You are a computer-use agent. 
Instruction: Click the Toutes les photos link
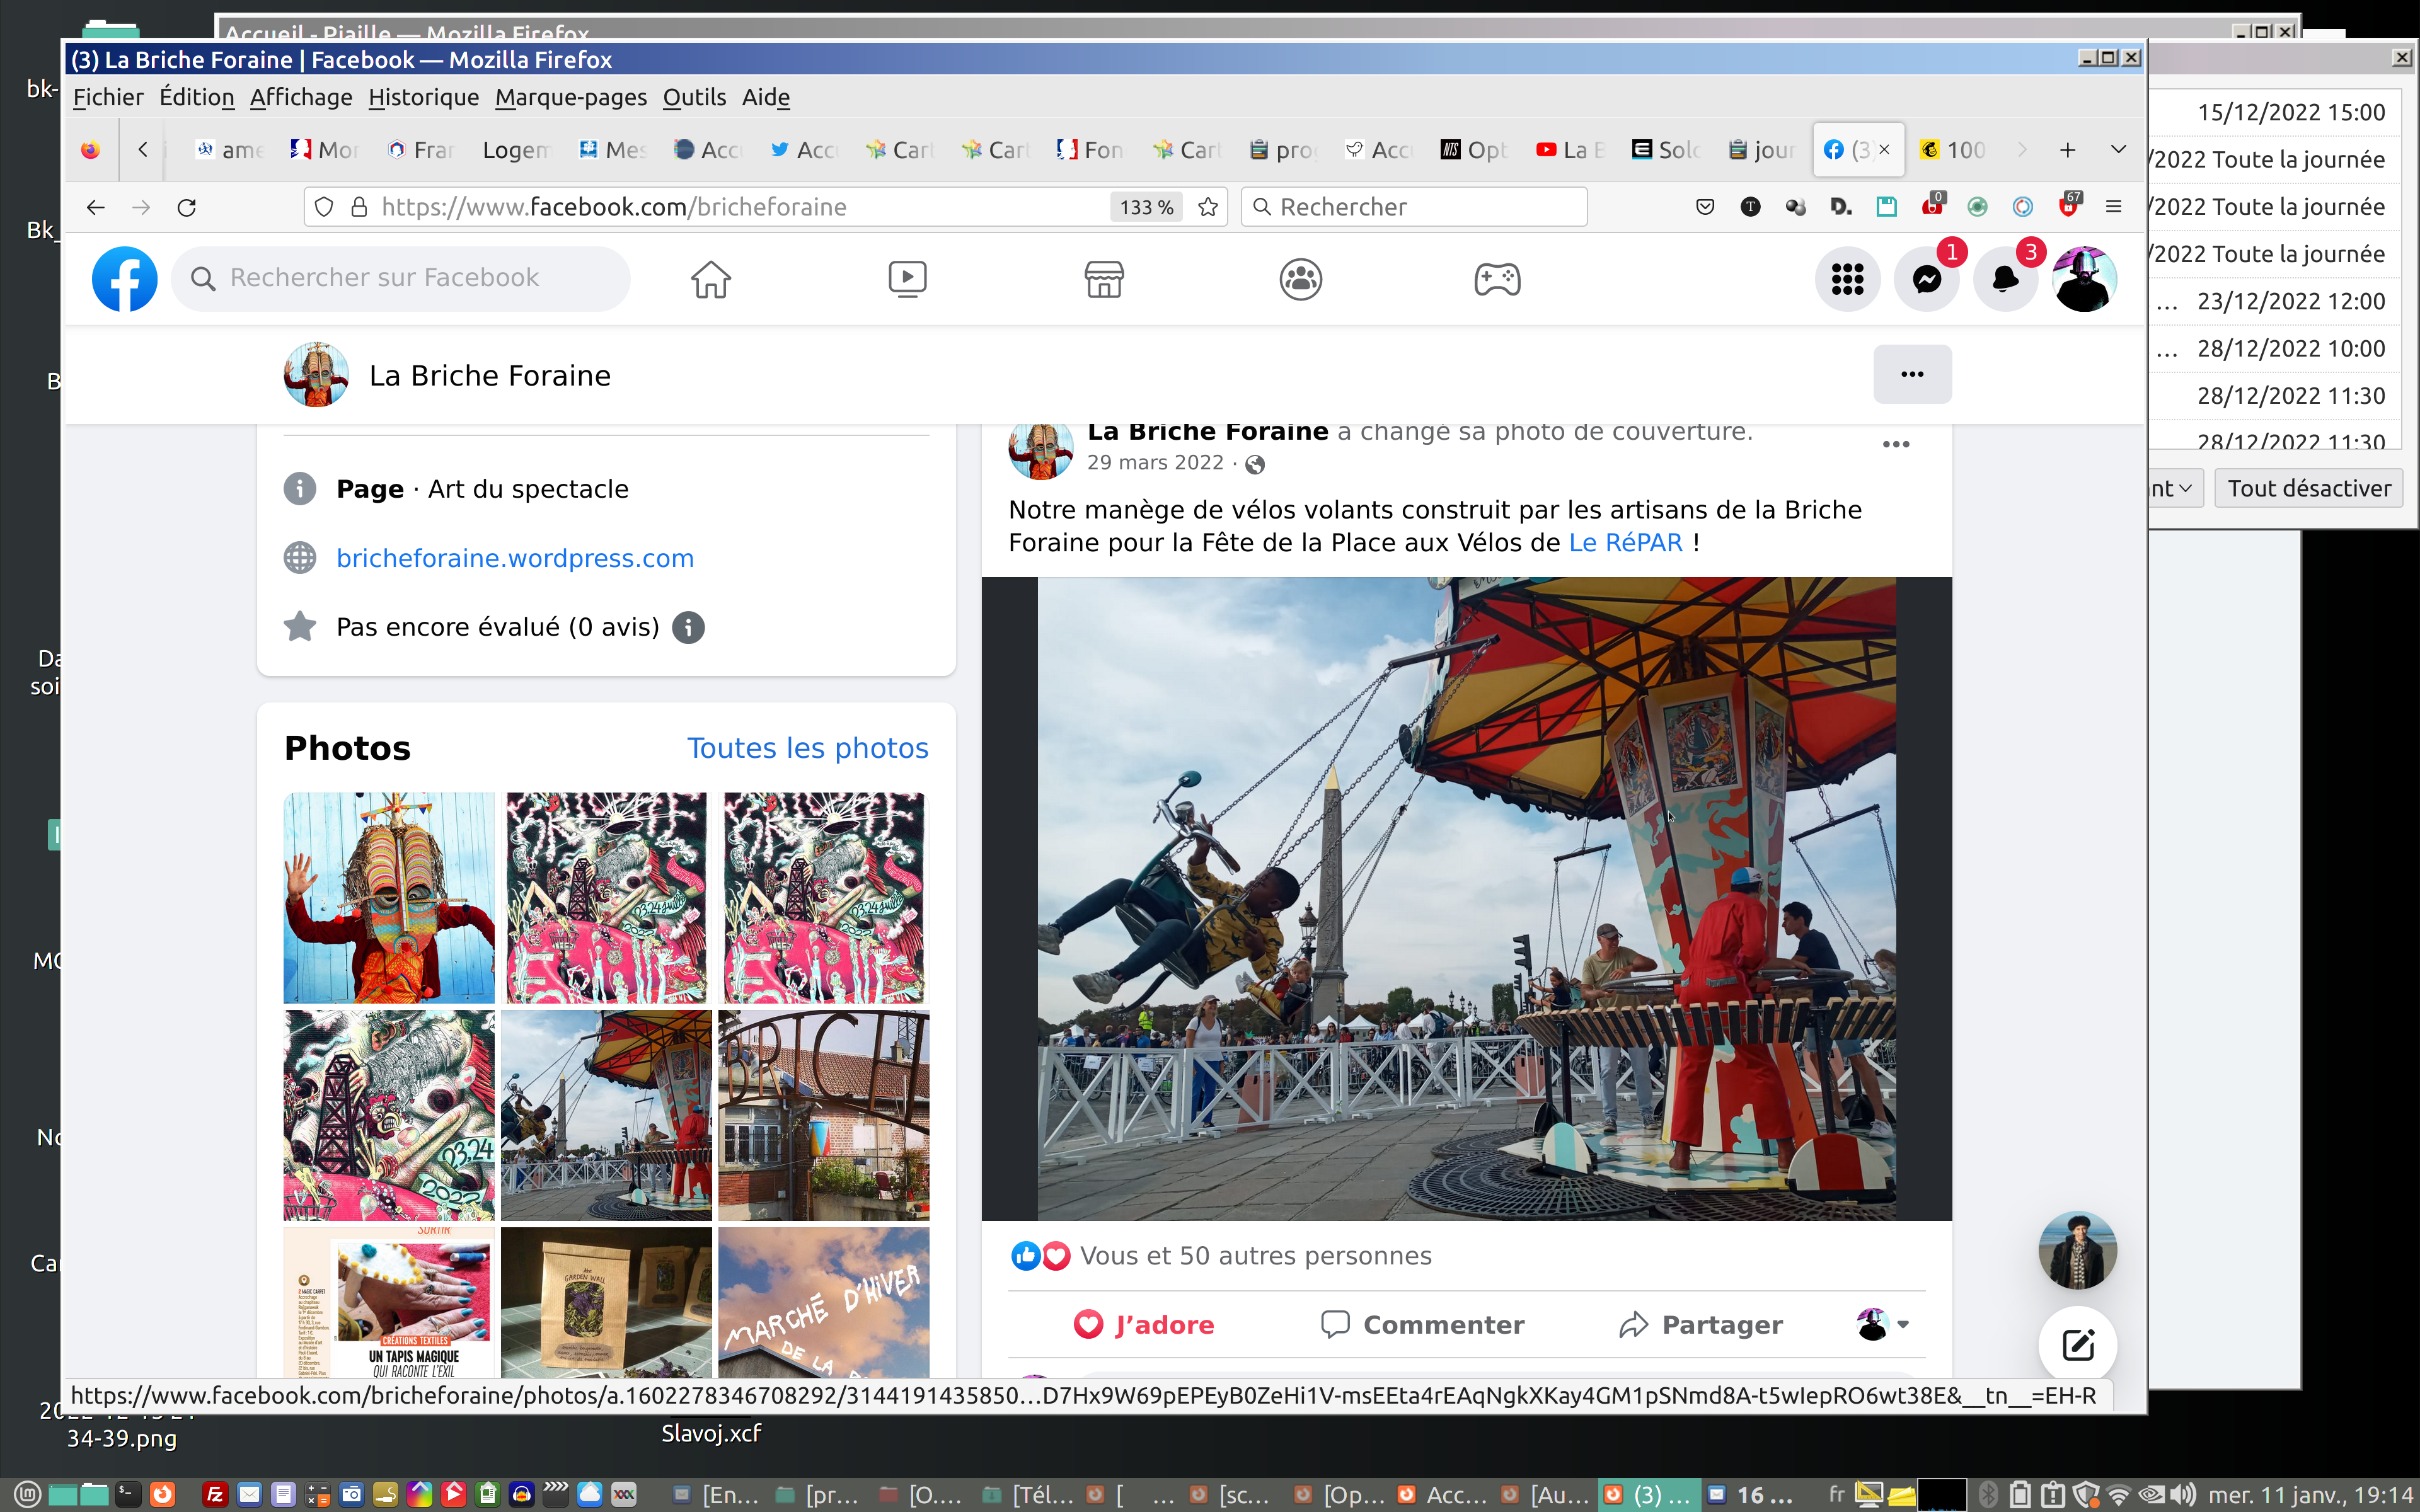coord(807,748)
